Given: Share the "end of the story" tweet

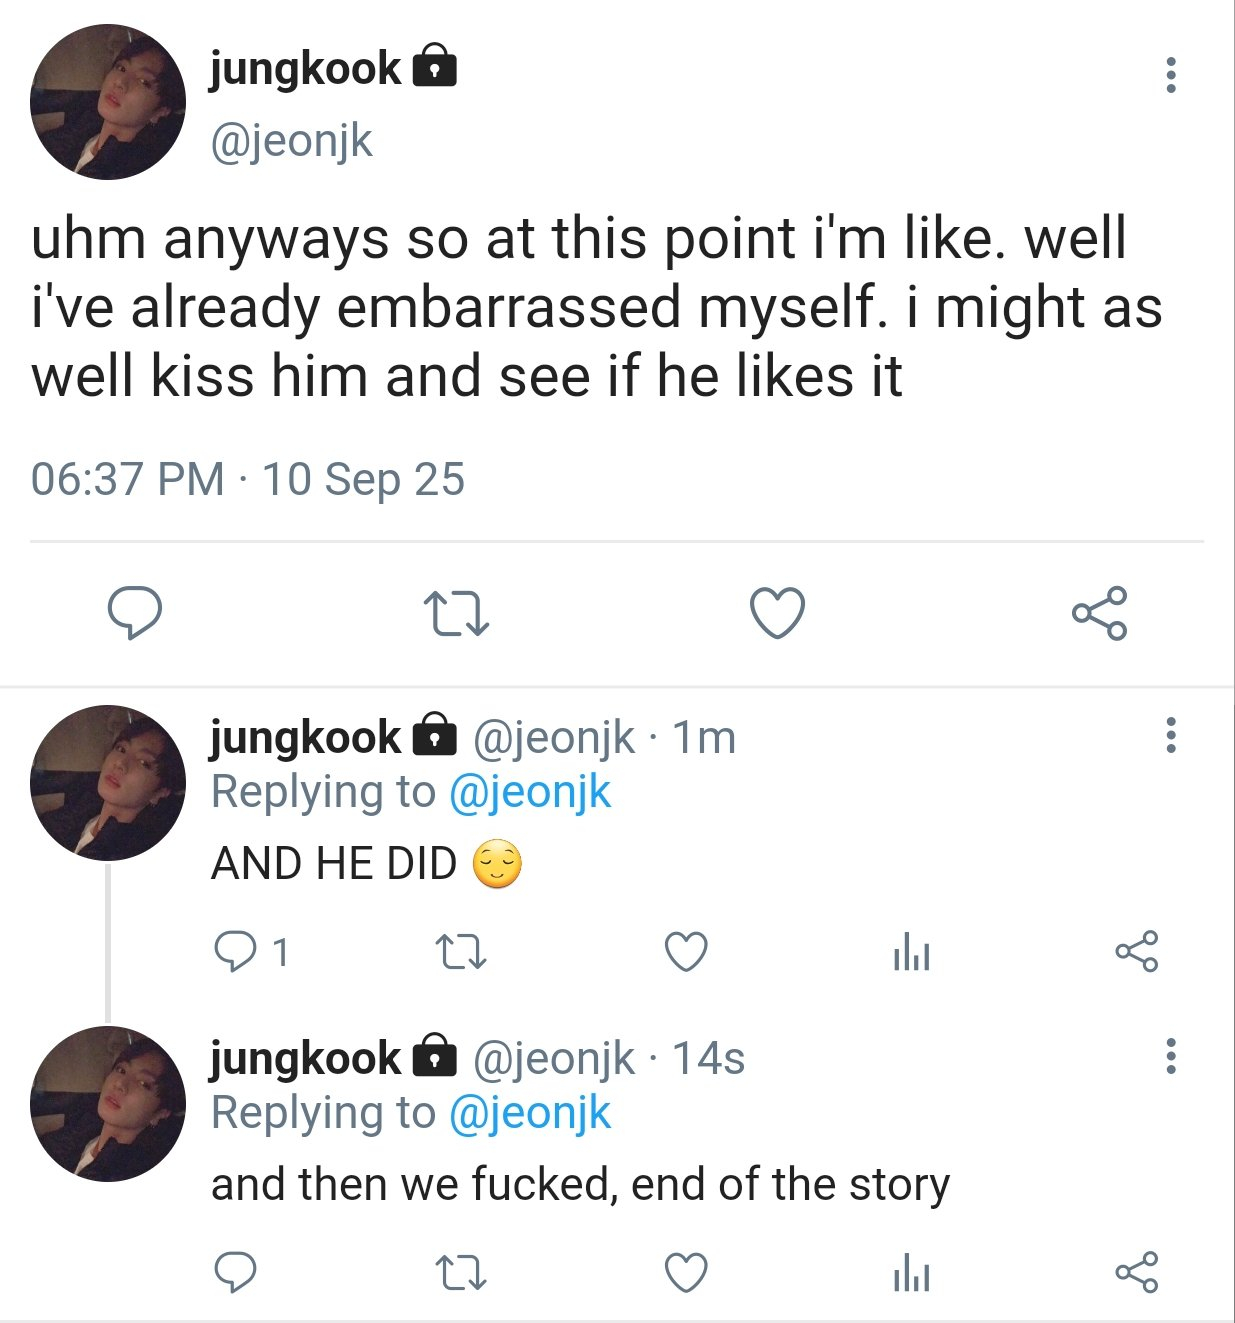Looking at the screenshot, I should pyautogui.click(x=1136, y=1273).
